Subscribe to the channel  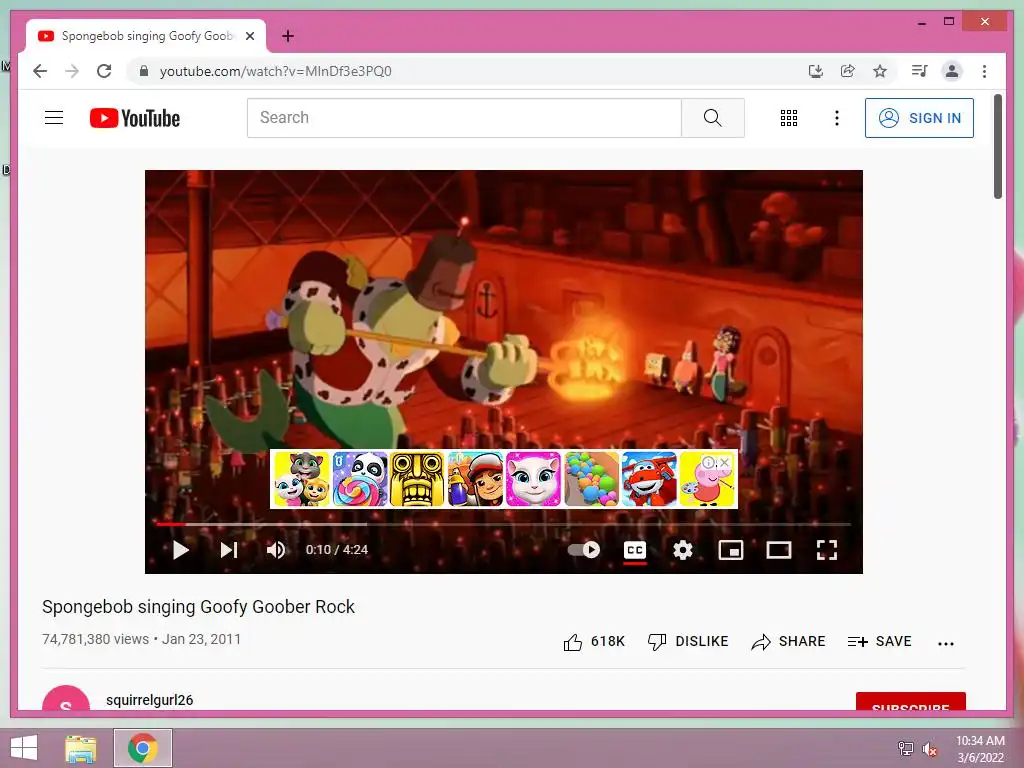[x=910, y=701]
